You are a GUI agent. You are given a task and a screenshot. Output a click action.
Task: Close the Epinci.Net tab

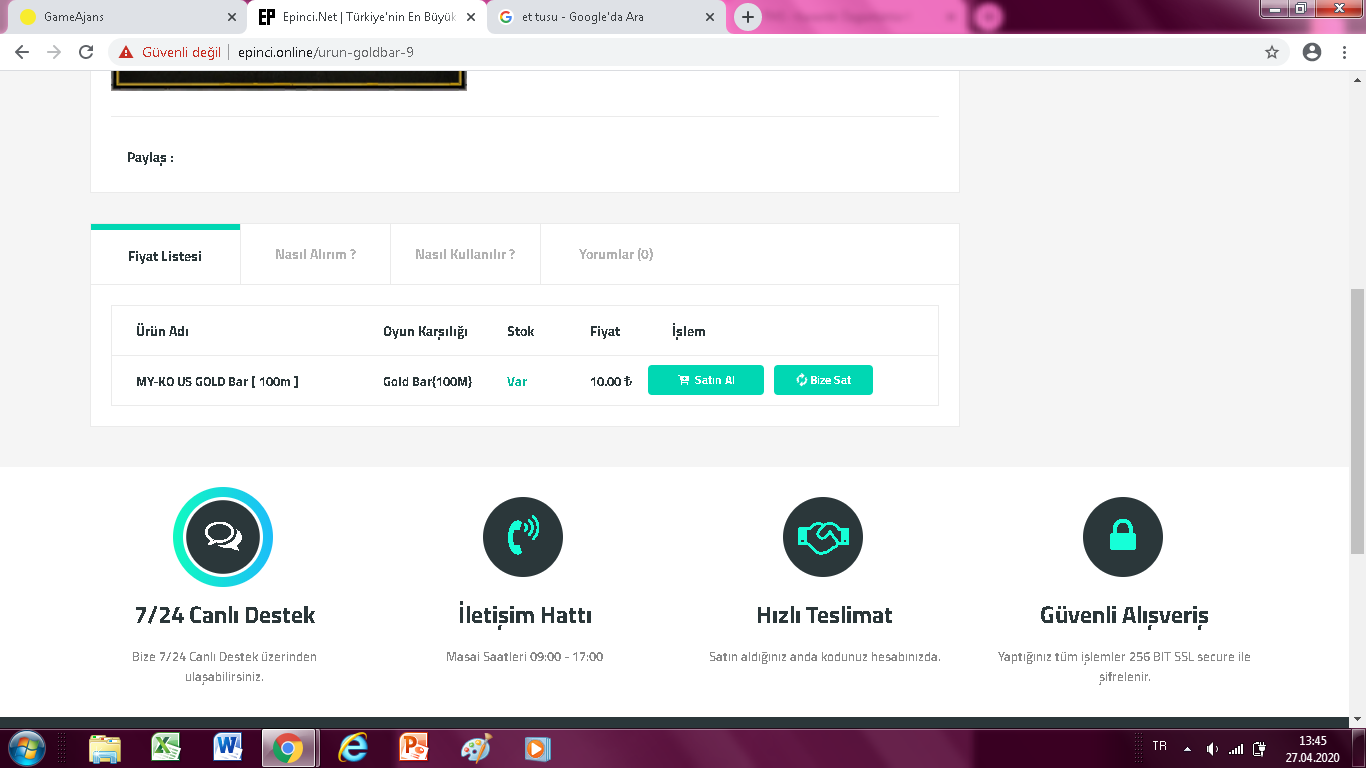tap(471, 17)
